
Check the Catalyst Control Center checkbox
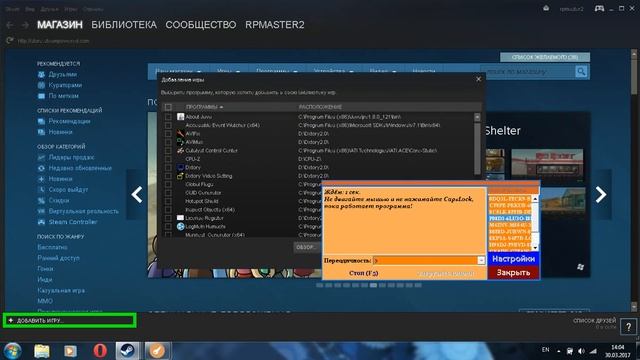168,151
